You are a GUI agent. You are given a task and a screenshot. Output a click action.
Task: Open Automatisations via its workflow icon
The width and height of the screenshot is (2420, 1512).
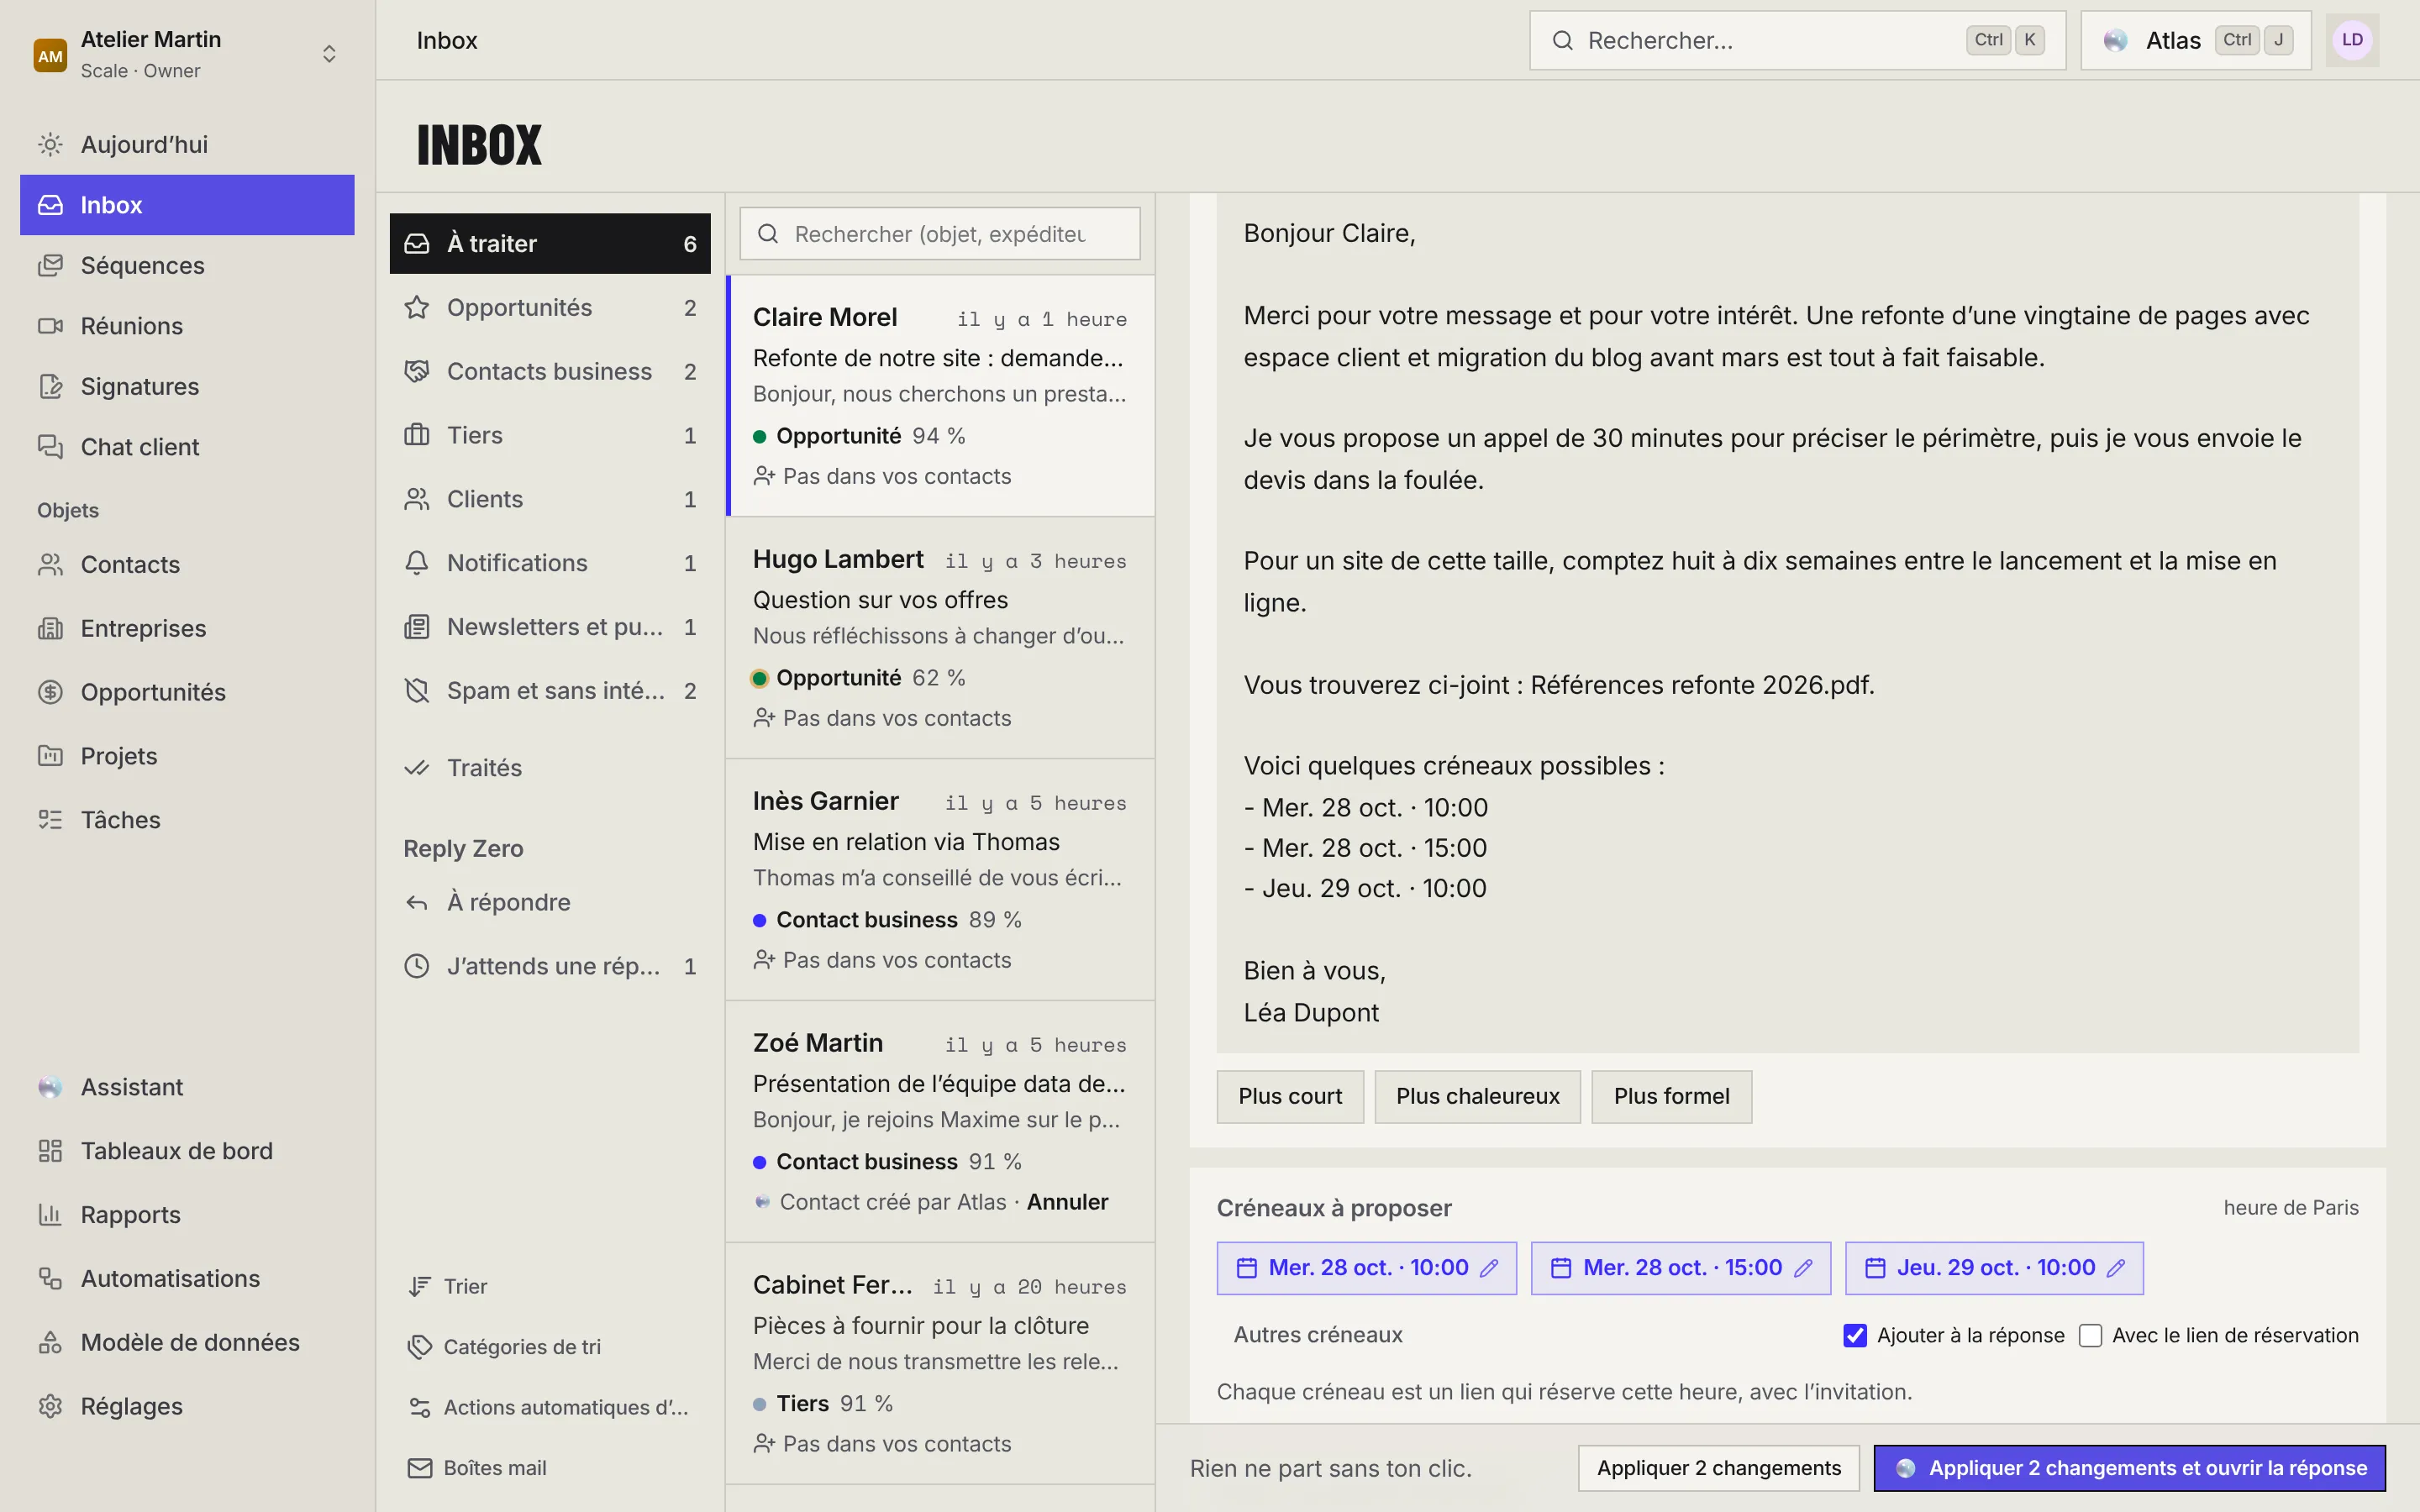tap(50, 1278)
